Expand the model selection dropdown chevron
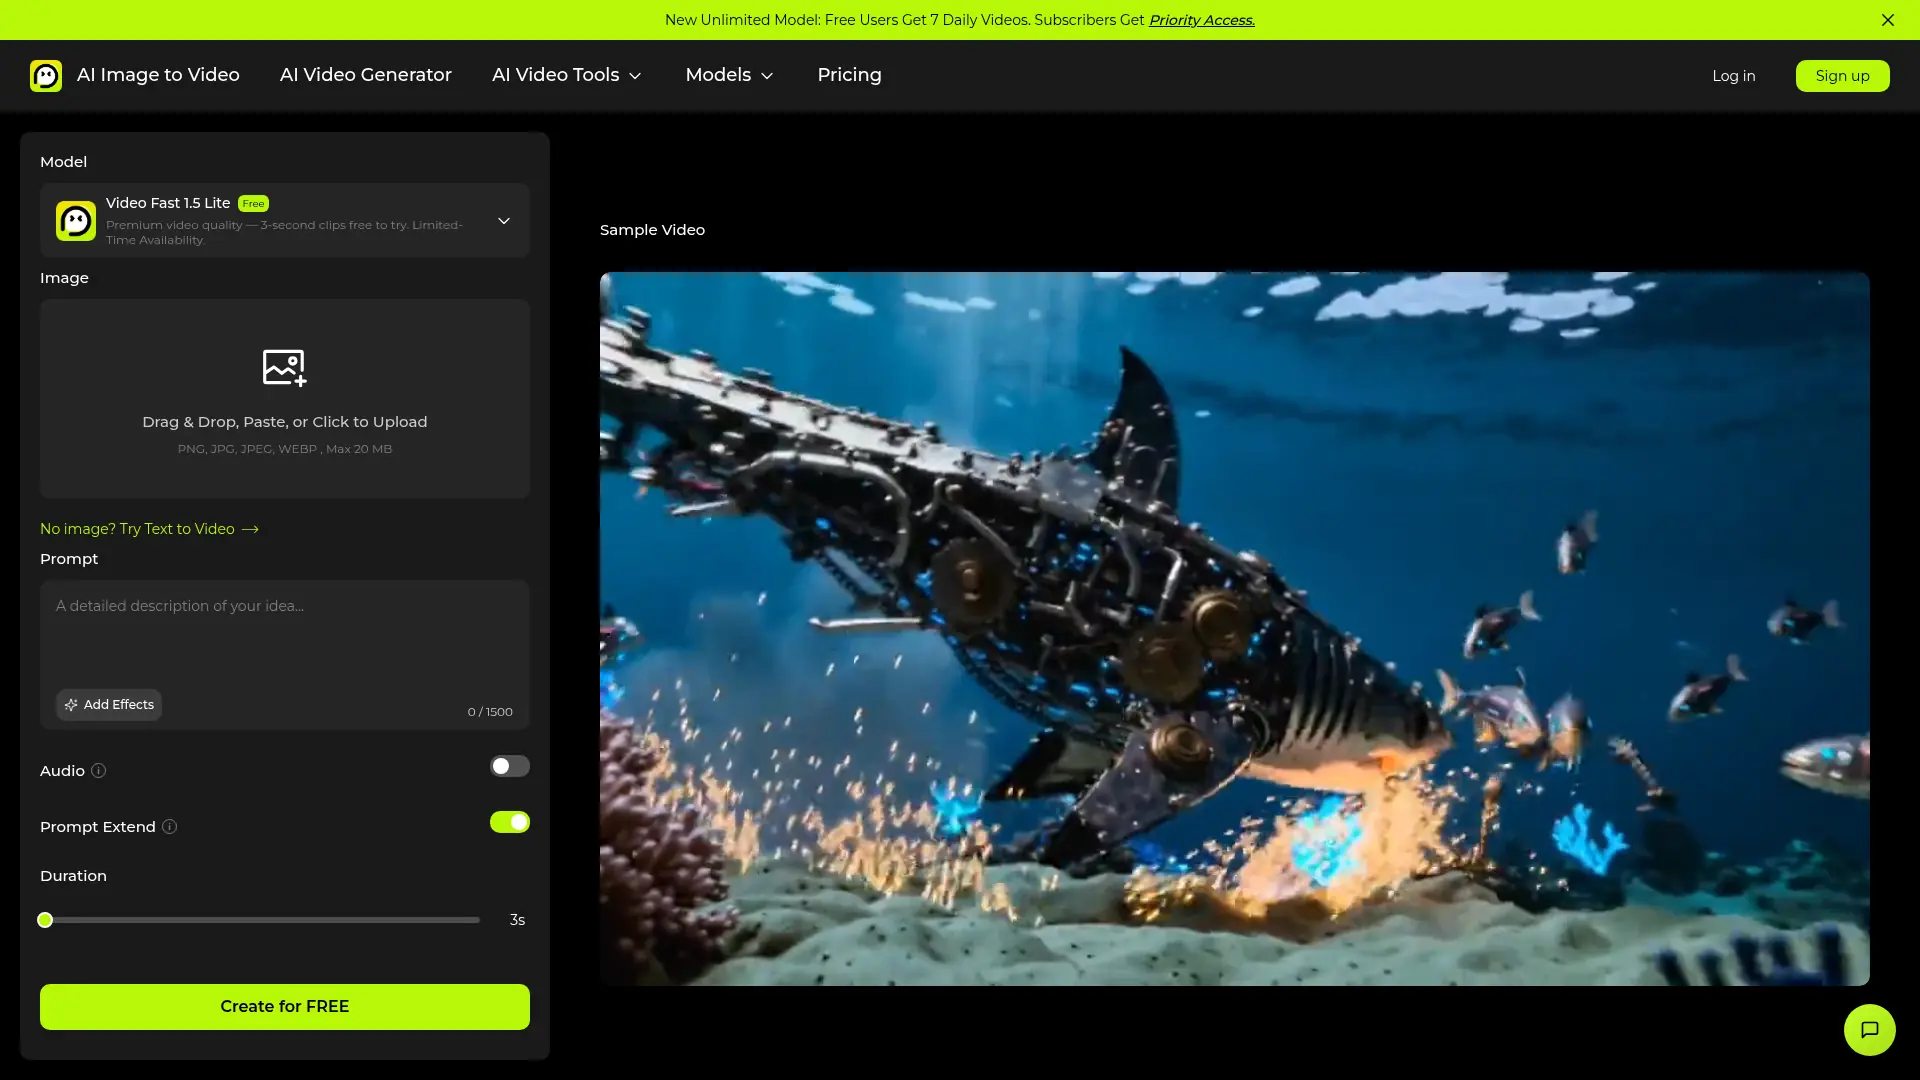 coord(504,221)
